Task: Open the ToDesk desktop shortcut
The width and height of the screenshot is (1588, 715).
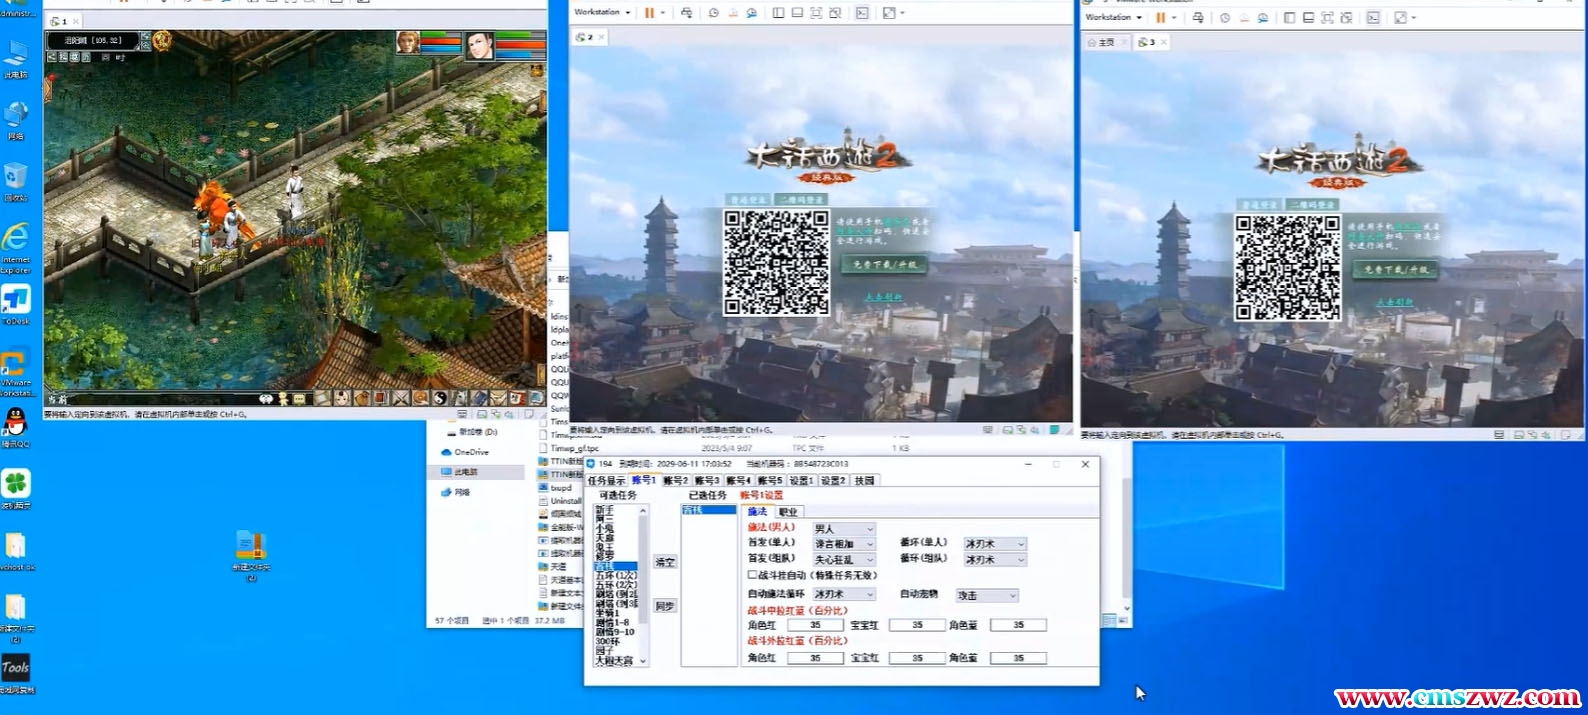Action: [16, 302]
